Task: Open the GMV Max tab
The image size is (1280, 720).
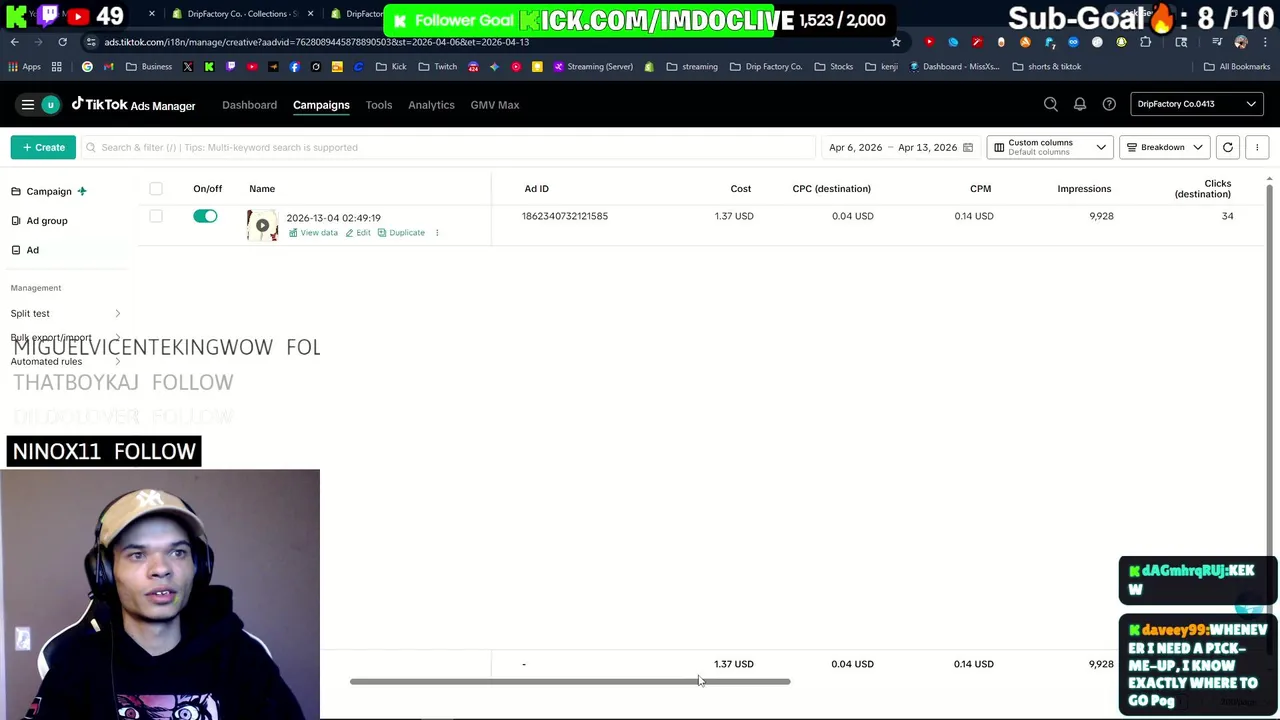Action: (x=494, y=105)
